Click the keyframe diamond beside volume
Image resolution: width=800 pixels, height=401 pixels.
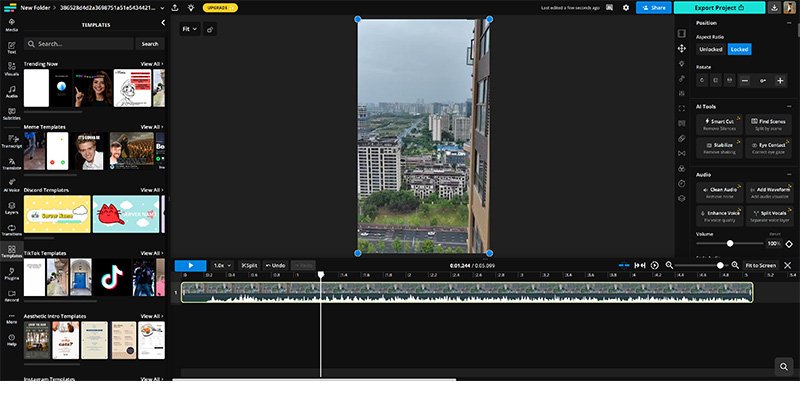click(789, 244)
